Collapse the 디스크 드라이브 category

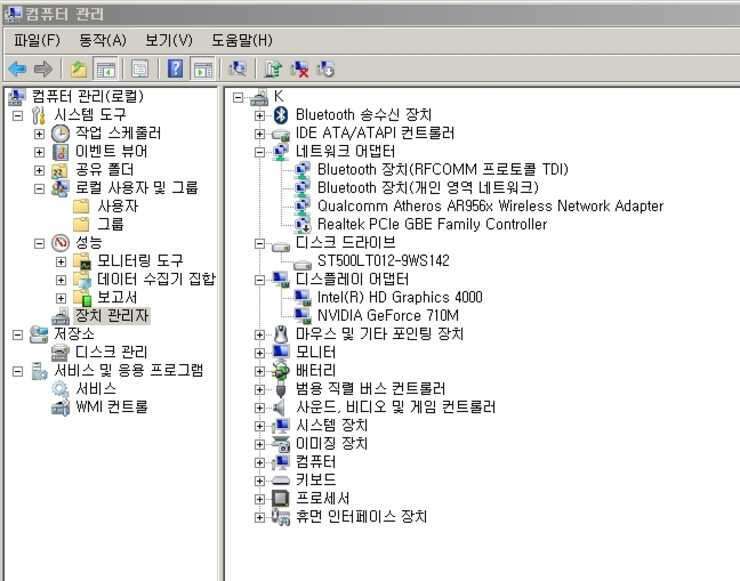pyautogui.click(x=259, y=244)
